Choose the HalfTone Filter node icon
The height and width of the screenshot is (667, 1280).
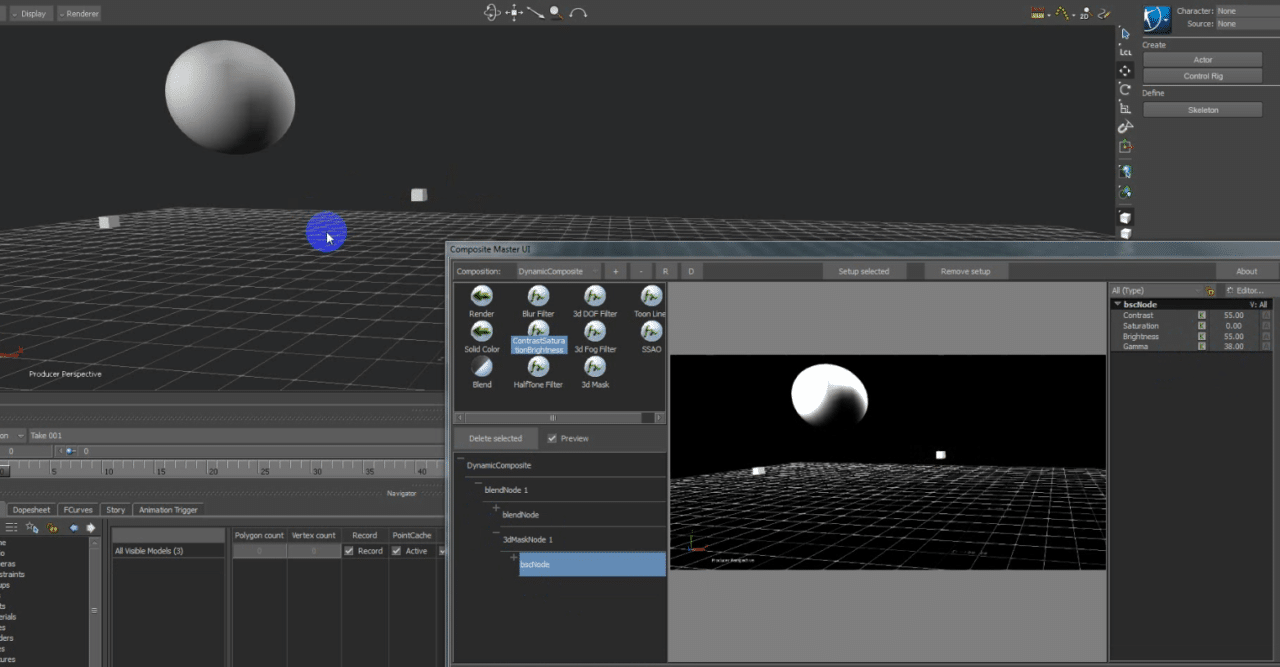coord(538,367)
